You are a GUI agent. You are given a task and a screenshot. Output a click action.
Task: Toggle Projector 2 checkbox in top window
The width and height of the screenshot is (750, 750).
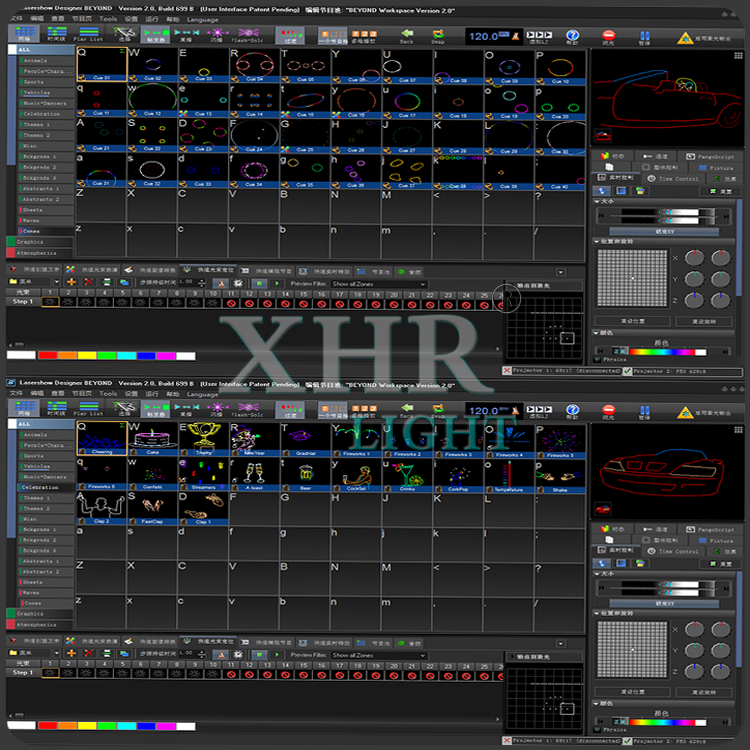[x=628, y=371]
